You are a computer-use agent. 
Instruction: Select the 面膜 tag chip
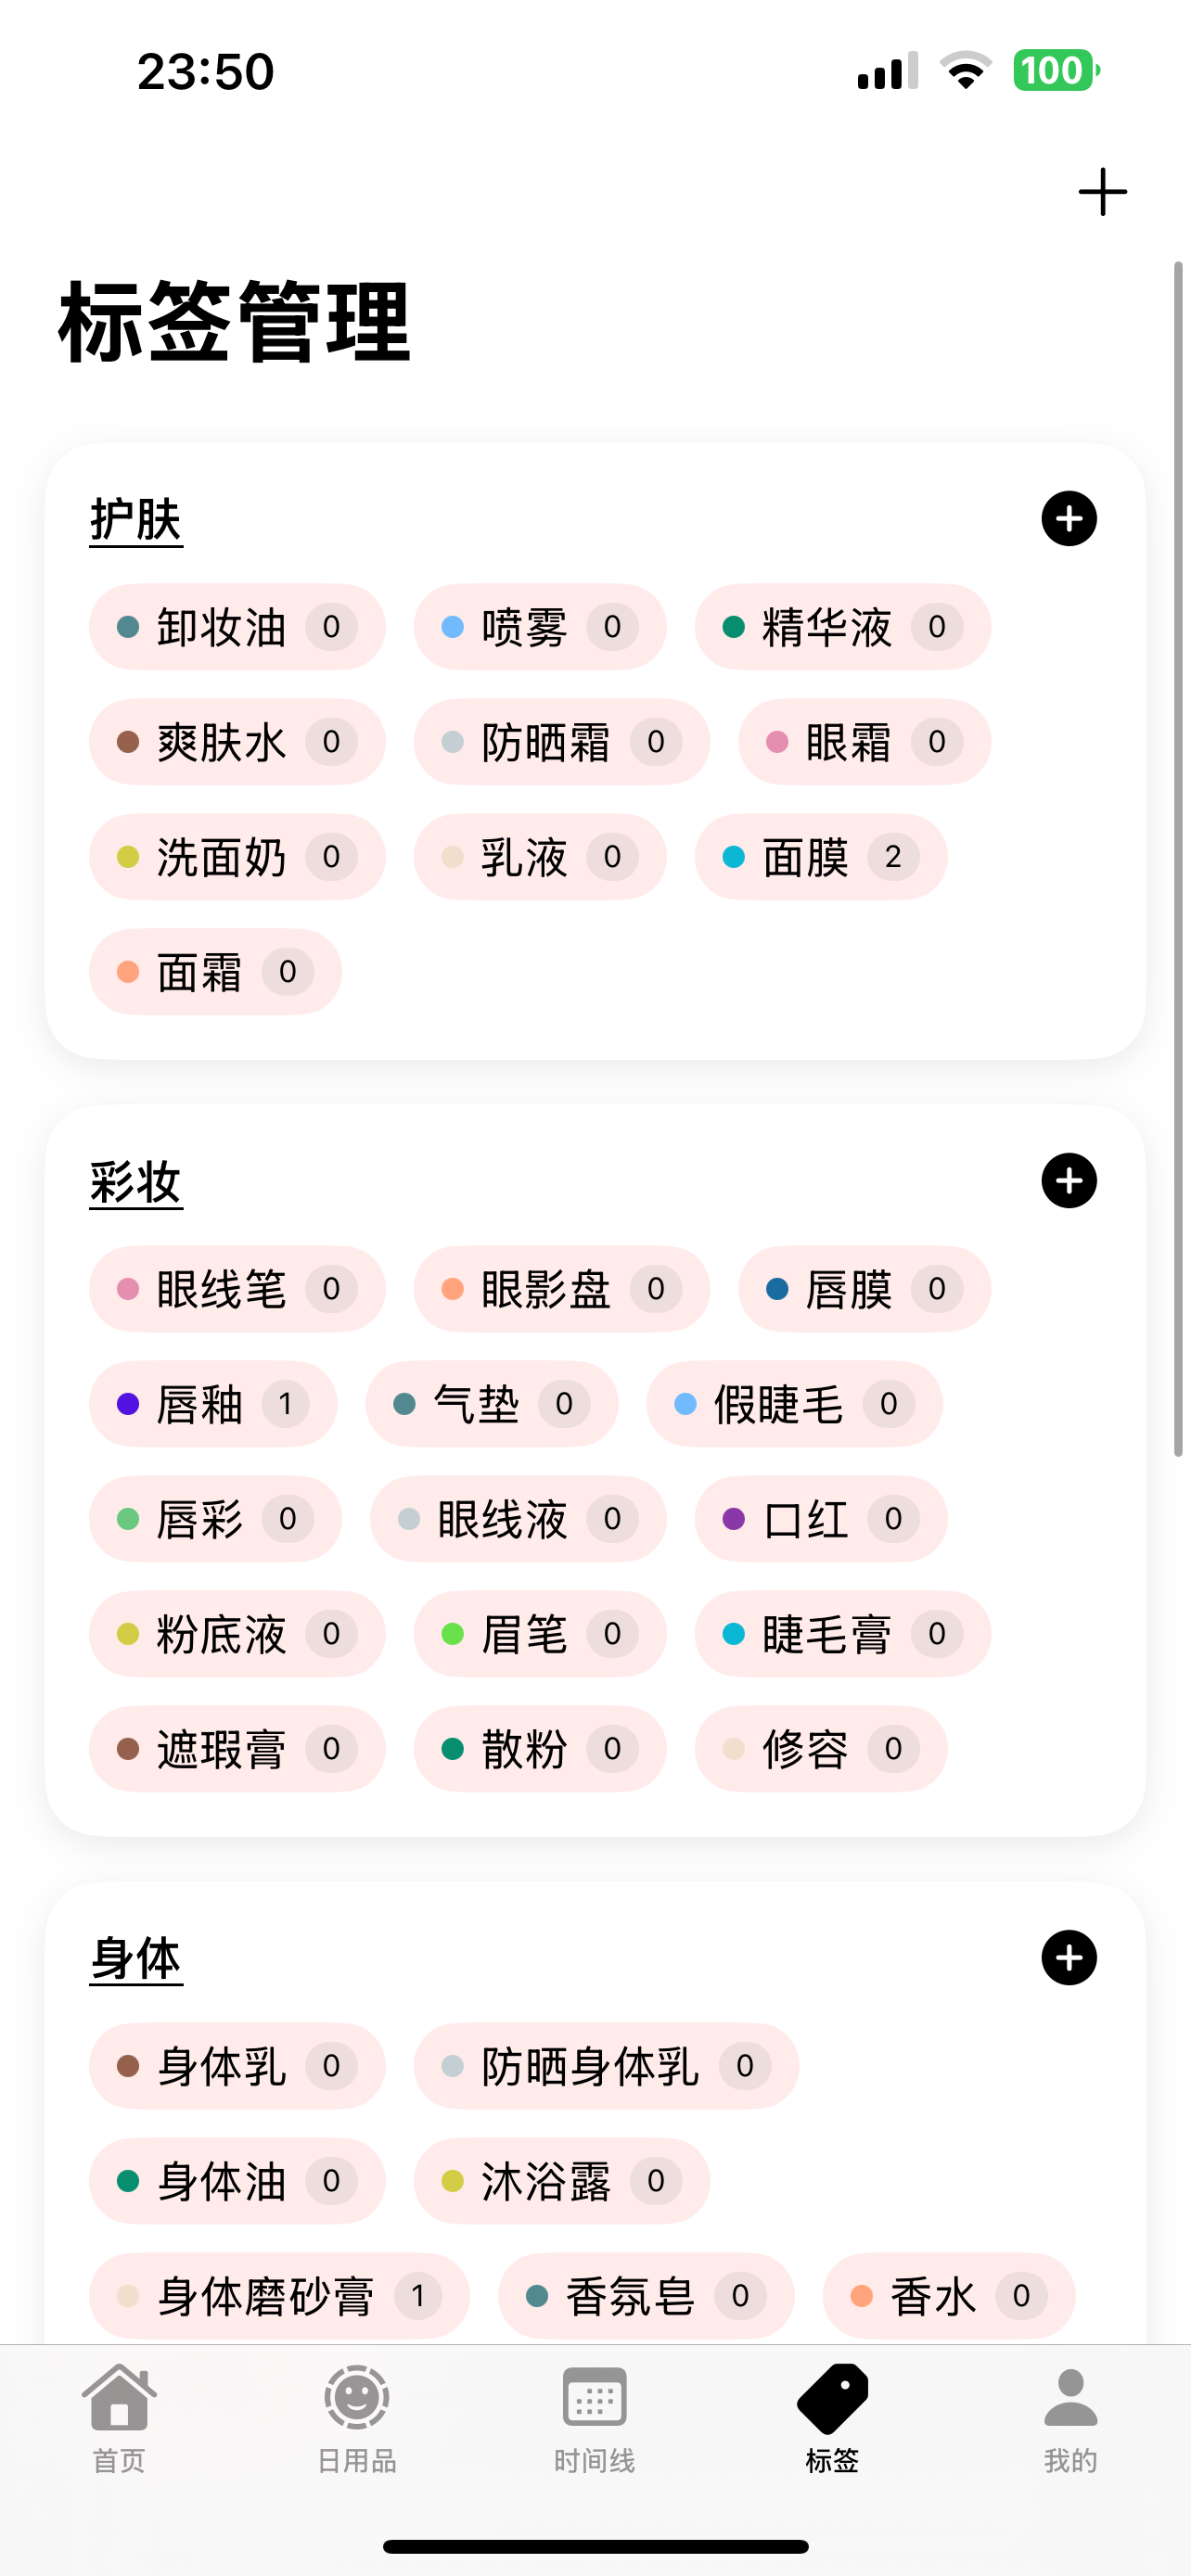(821, 857)
